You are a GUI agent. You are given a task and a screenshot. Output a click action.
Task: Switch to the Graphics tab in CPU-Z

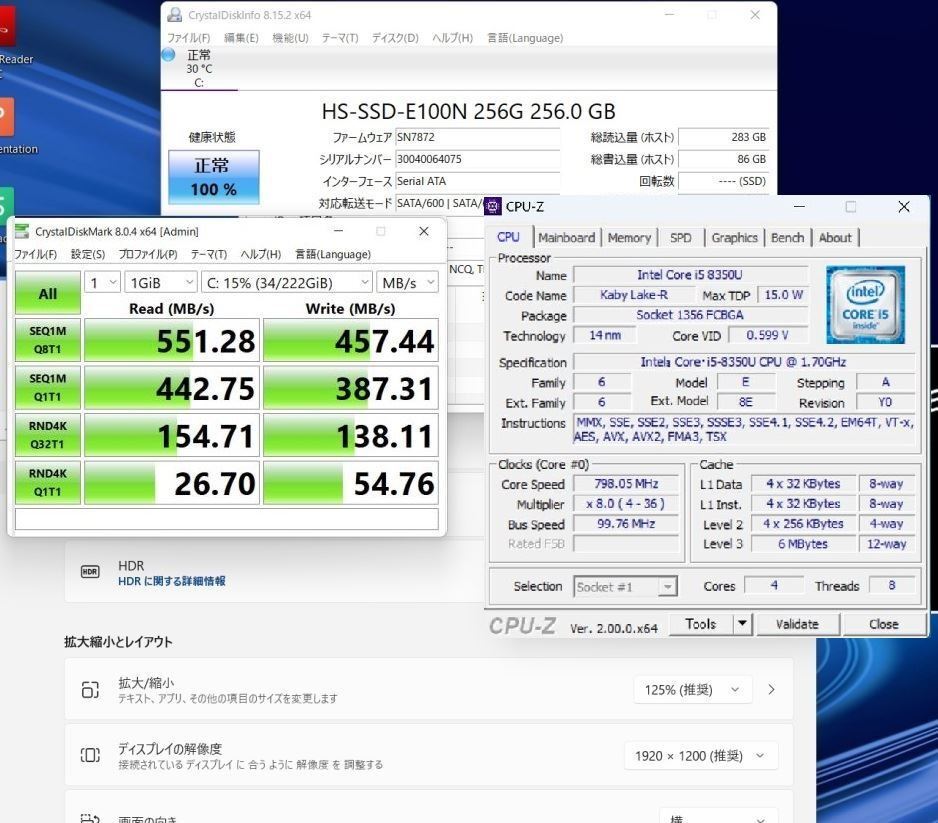(735, 237)
